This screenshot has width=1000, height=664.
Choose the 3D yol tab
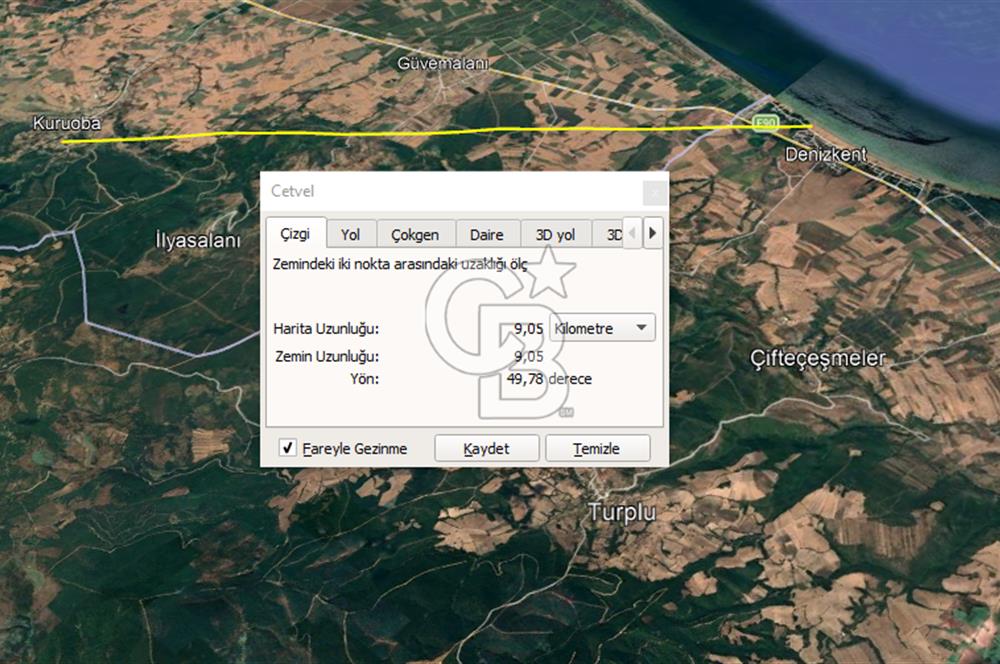[555, 235]
